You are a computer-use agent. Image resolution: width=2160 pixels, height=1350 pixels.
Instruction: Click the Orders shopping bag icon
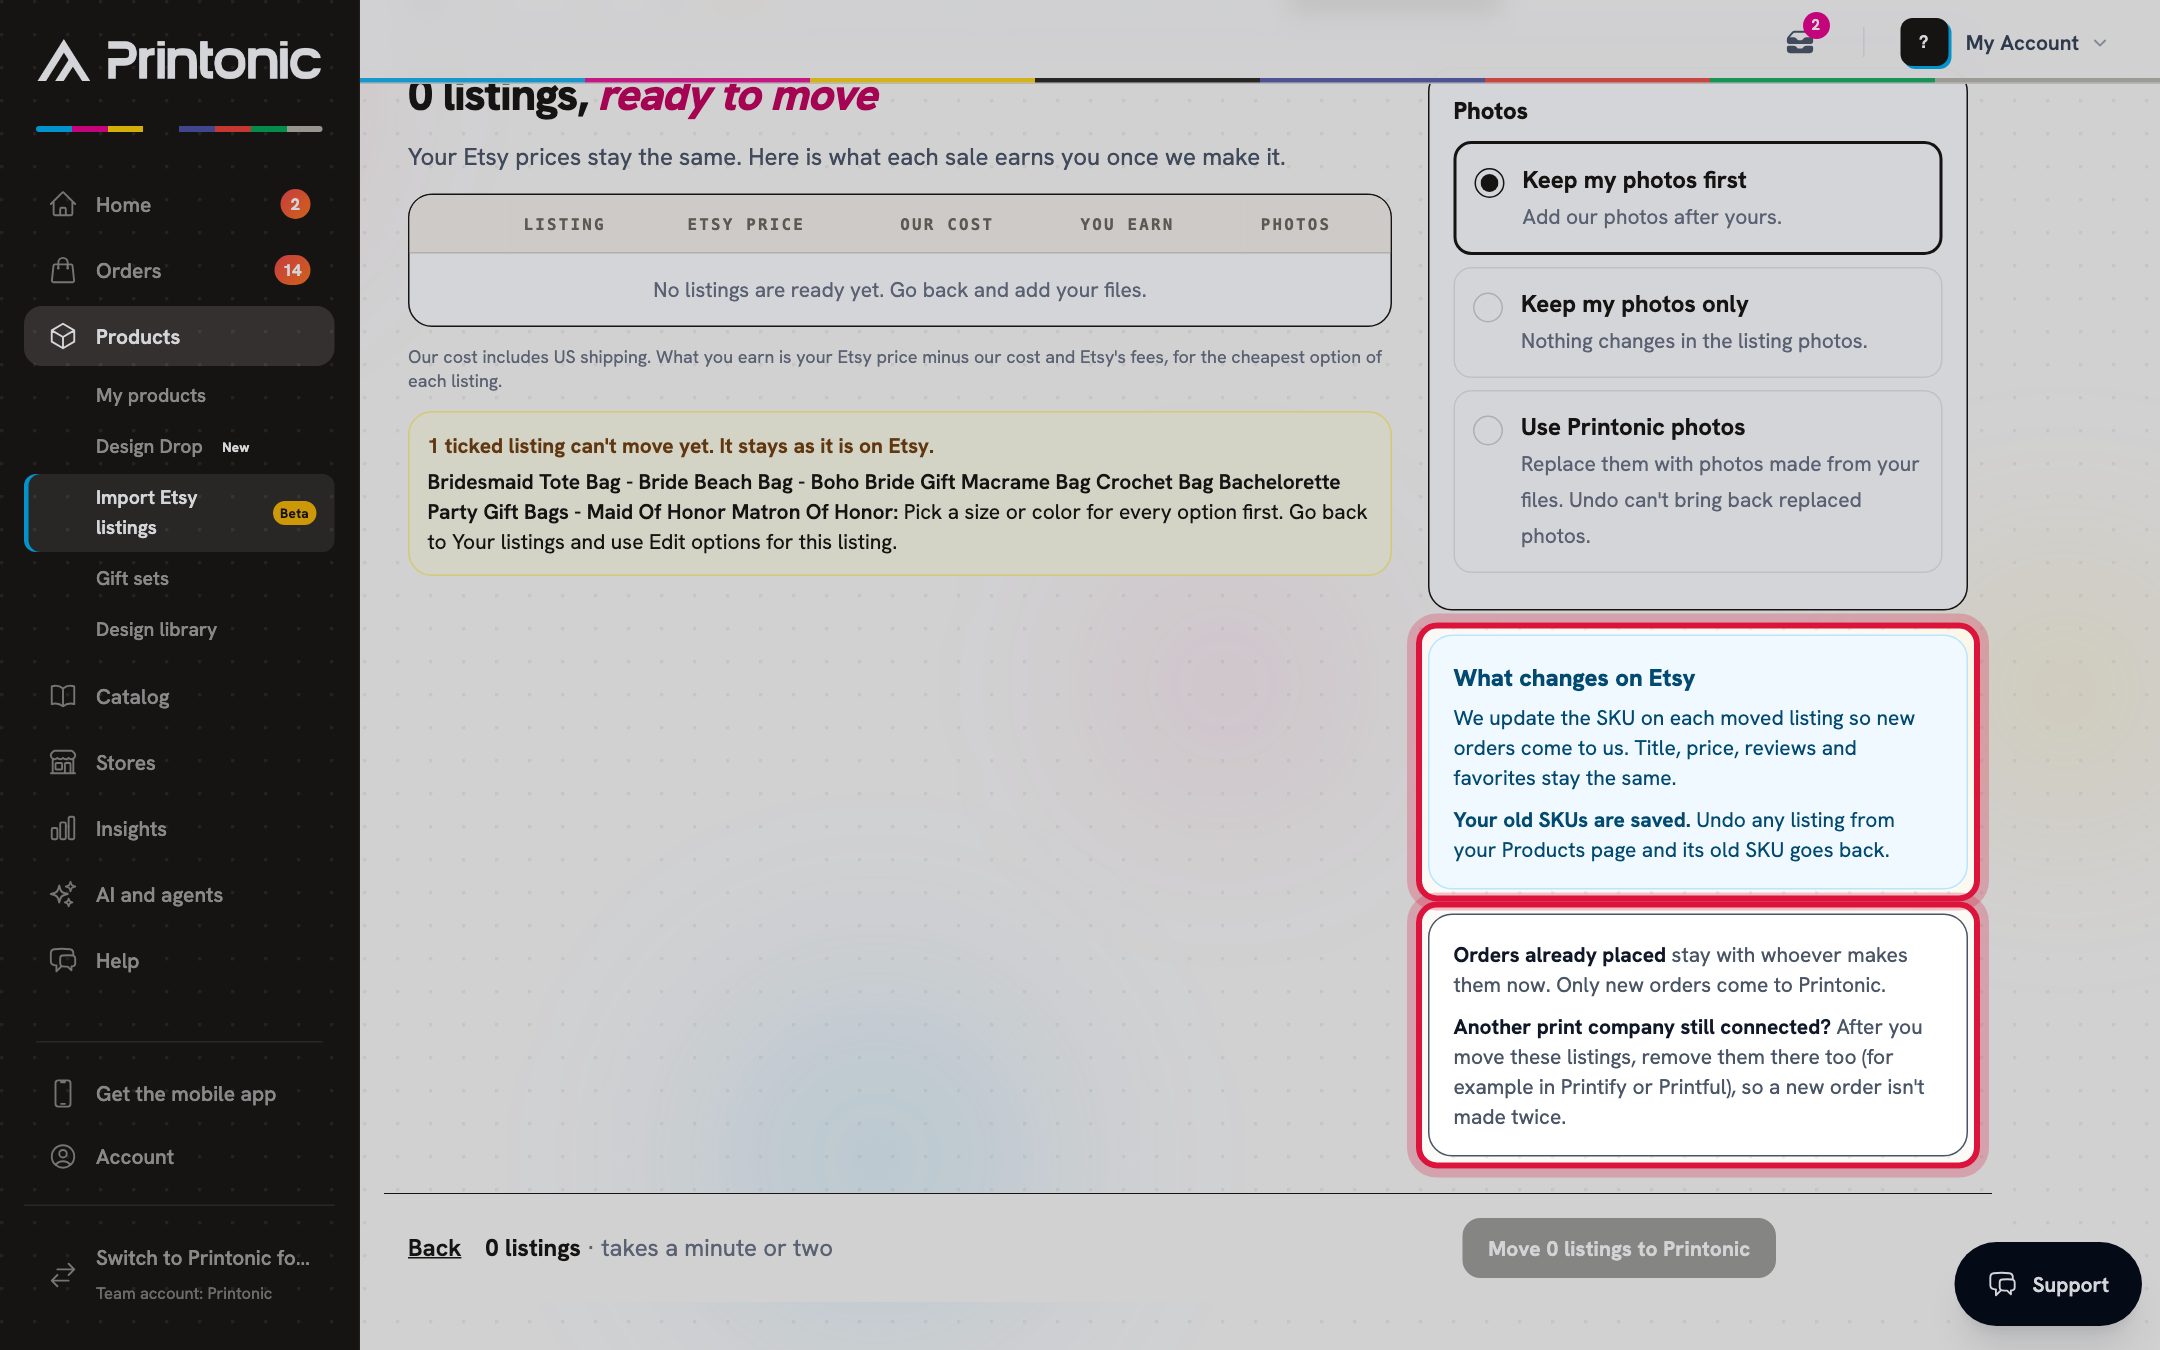click(63, 270)
